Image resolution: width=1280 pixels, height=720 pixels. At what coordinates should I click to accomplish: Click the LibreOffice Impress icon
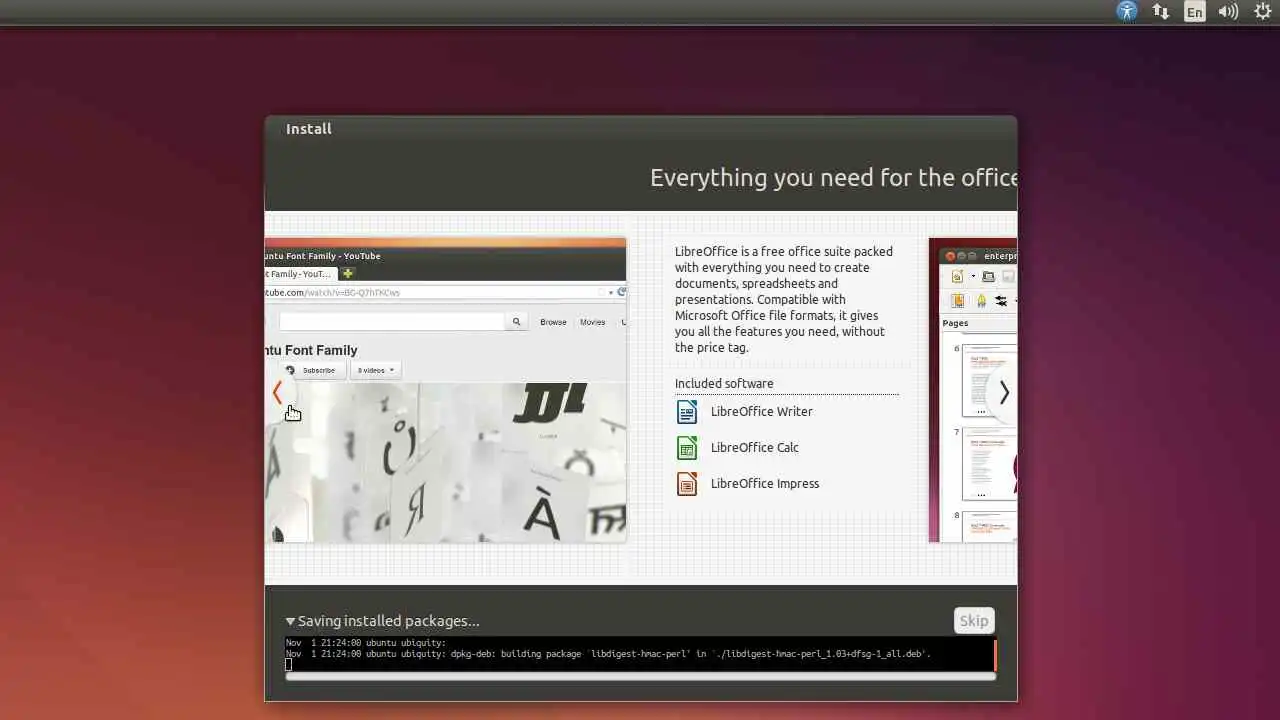coord(687,484)
